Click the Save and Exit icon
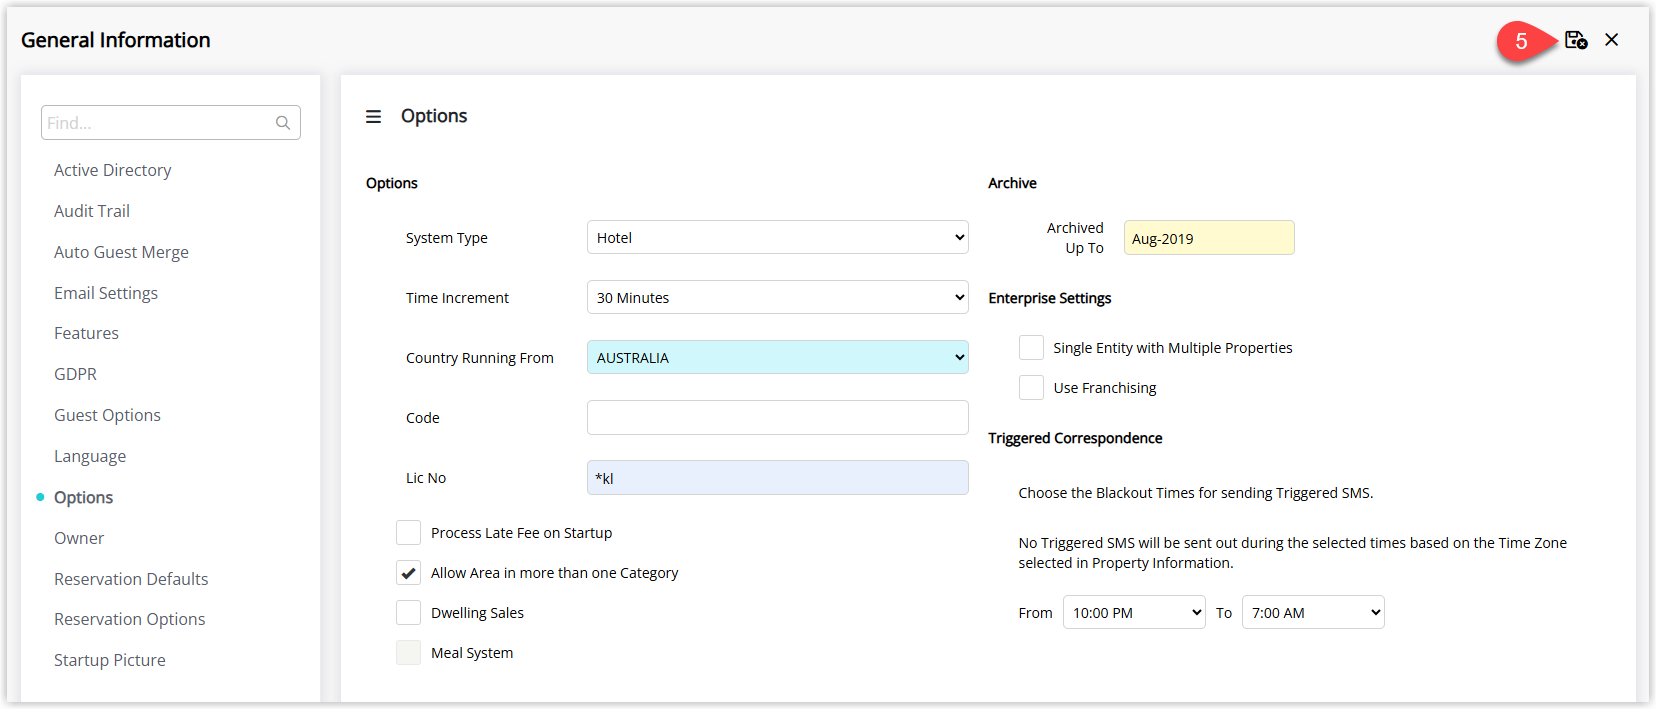Image resolution: width=1657 pixels, height=710 pixels. click(x=1576, y=40)
